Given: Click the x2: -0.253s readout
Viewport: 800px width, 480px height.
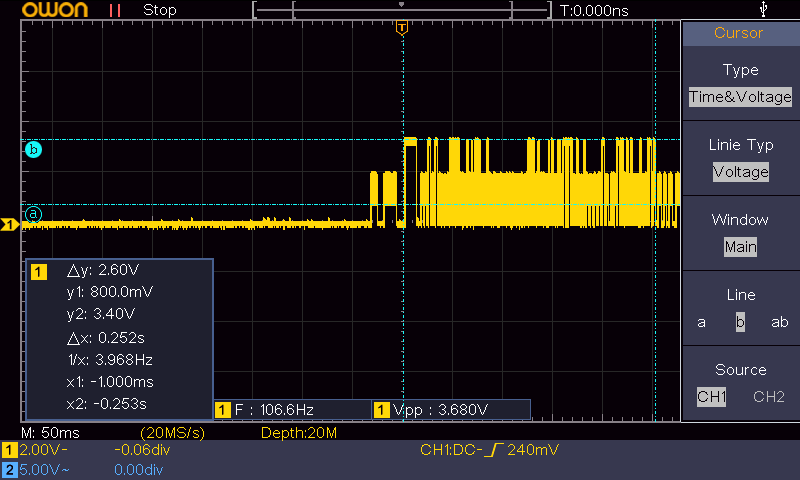Looking at the screenshot, I should click(107, 404).
